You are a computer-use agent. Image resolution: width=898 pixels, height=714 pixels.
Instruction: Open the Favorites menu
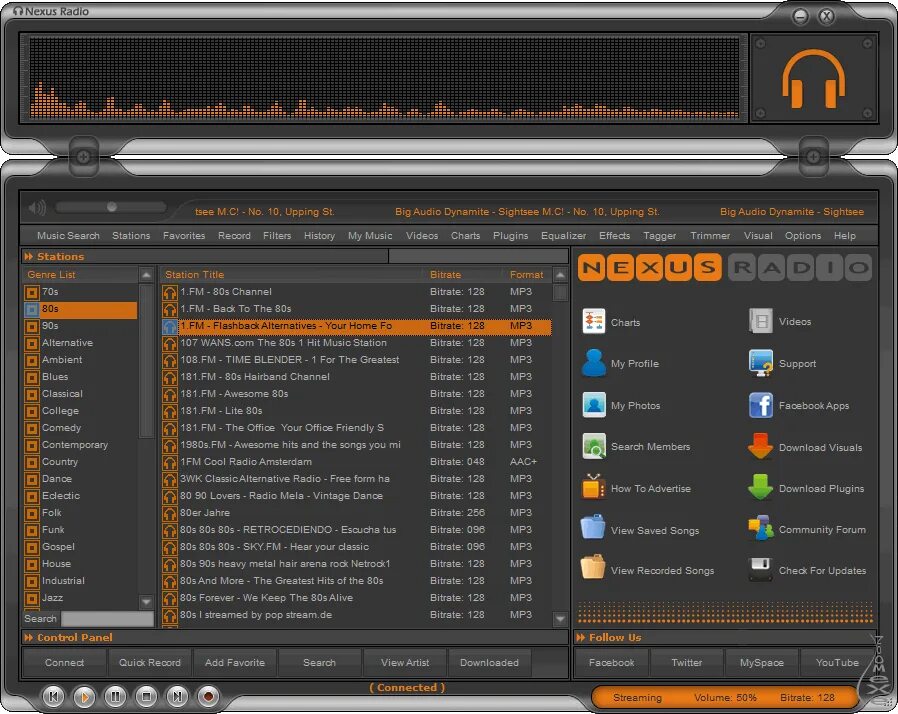[x=184, y=235]
